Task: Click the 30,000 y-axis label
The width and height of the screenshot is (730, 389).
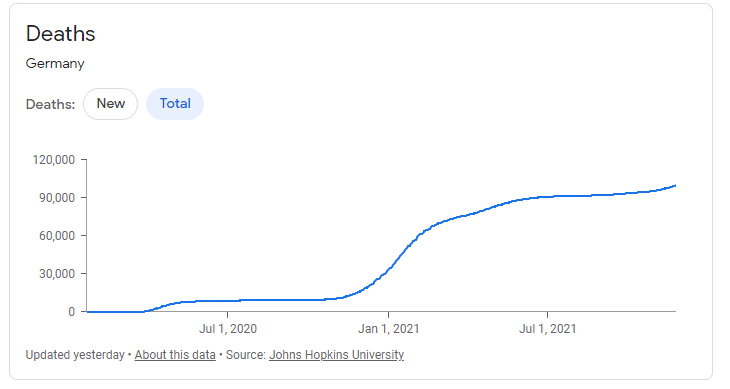Action: tap(57, 274)
